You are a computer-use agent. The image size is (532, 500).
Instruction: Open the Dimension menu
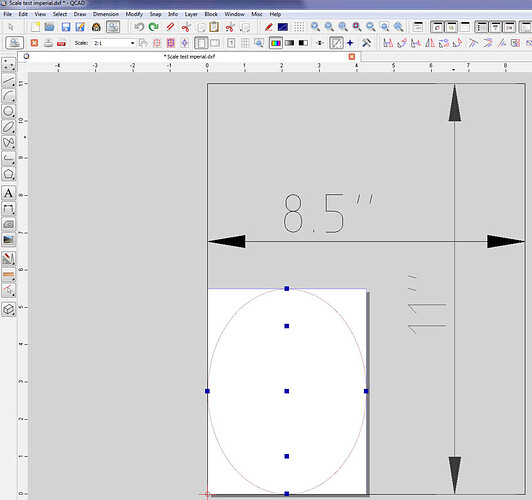106,14
